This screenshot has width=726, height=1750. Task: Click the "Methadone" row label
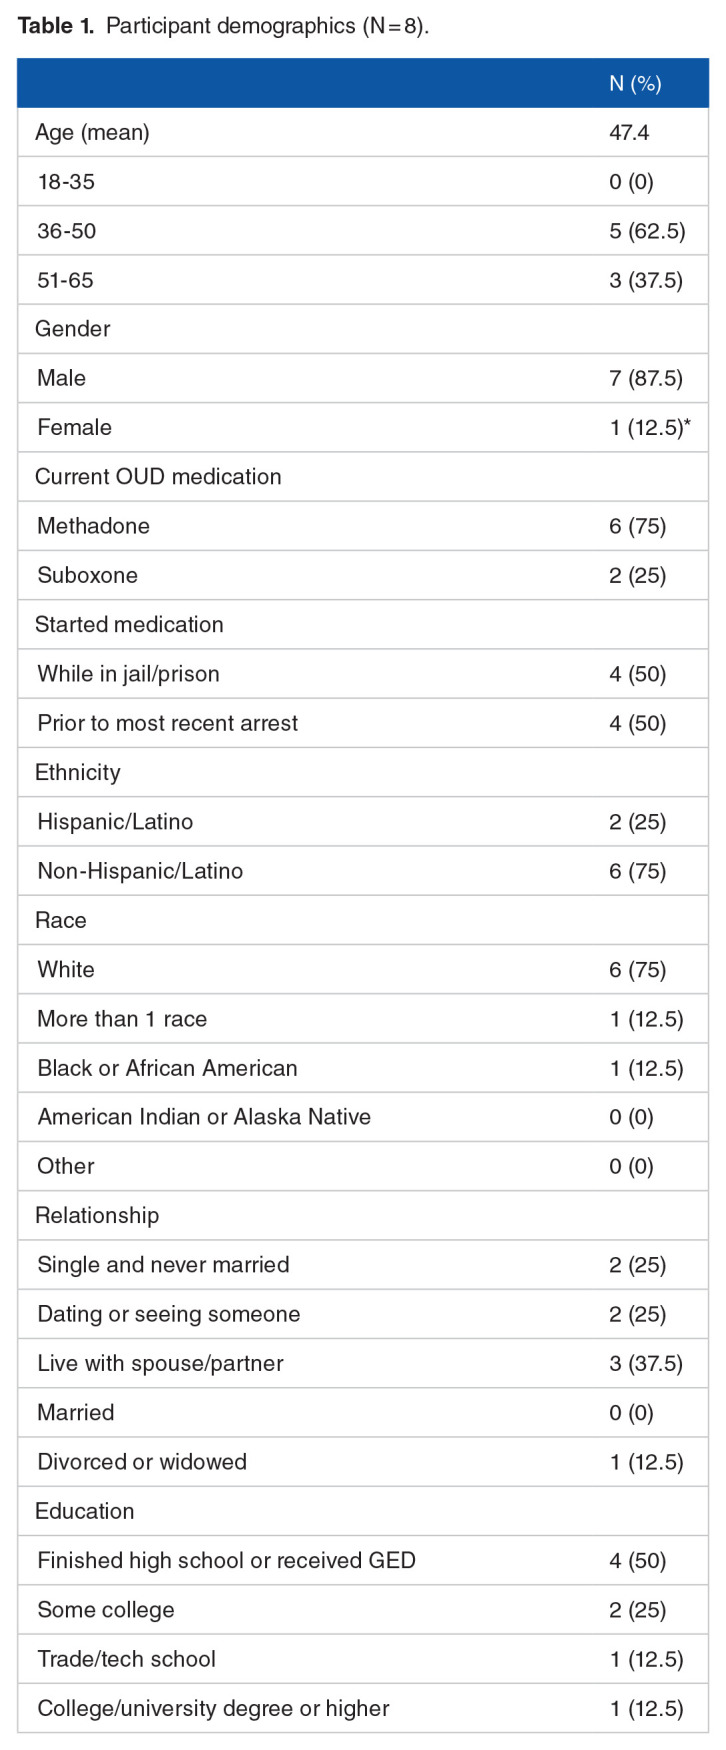[94, 526]
